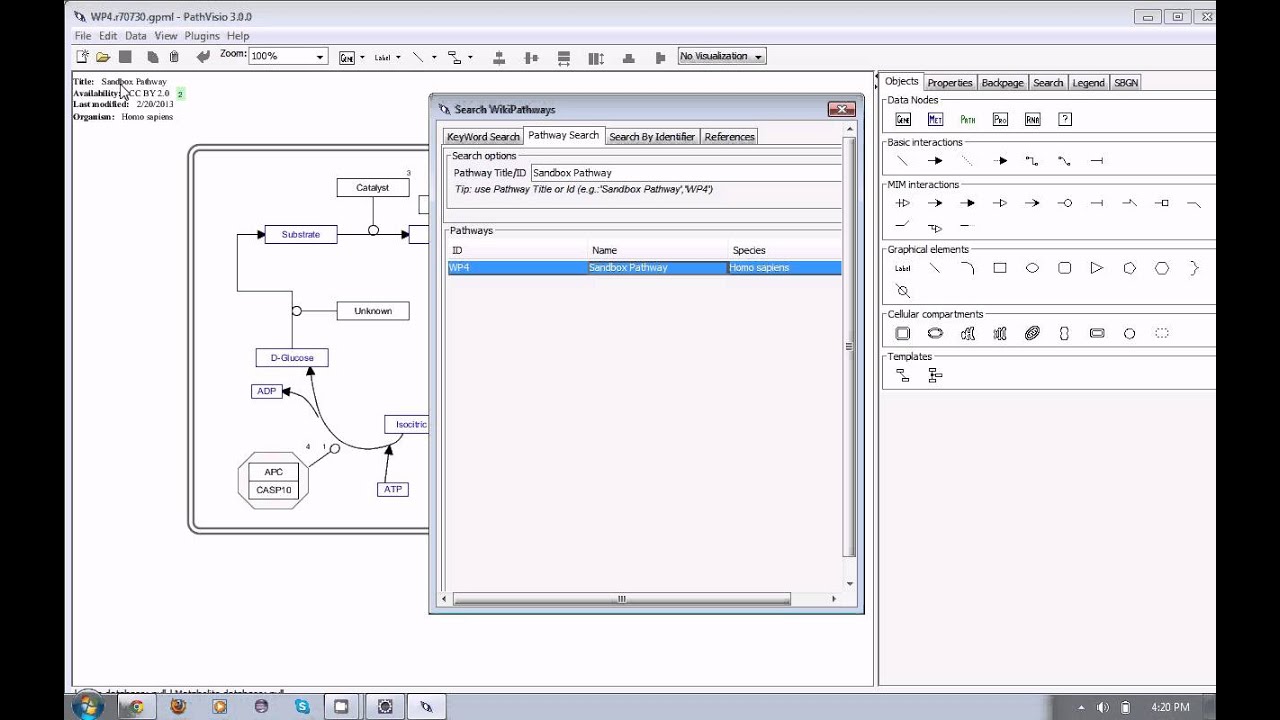
Task: Insert the first two-node interaction template
Action: (x=903, y=376)
